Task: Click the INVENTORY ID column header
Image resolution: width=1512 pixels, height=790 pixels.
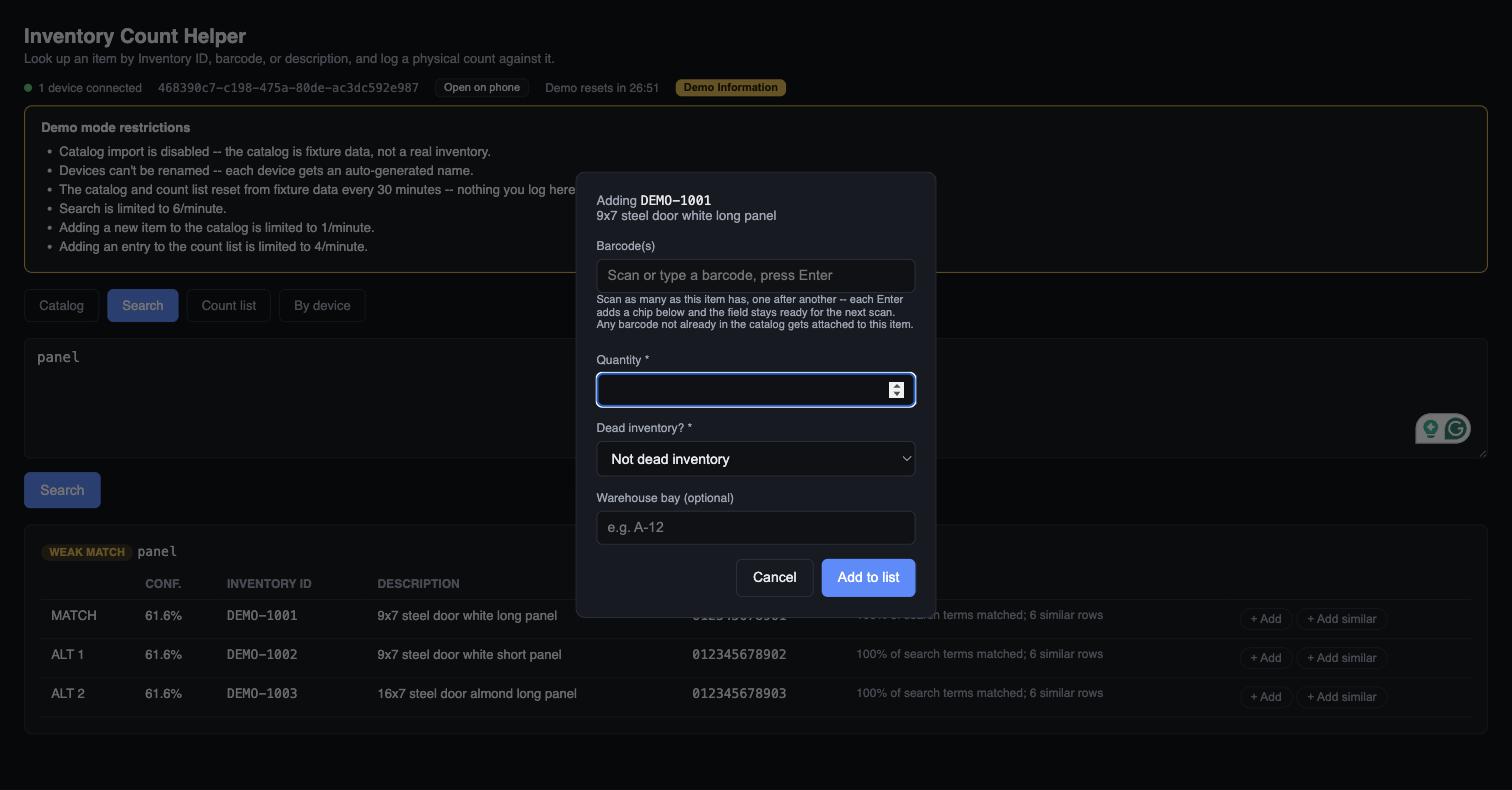Action: tap(269, 584)
